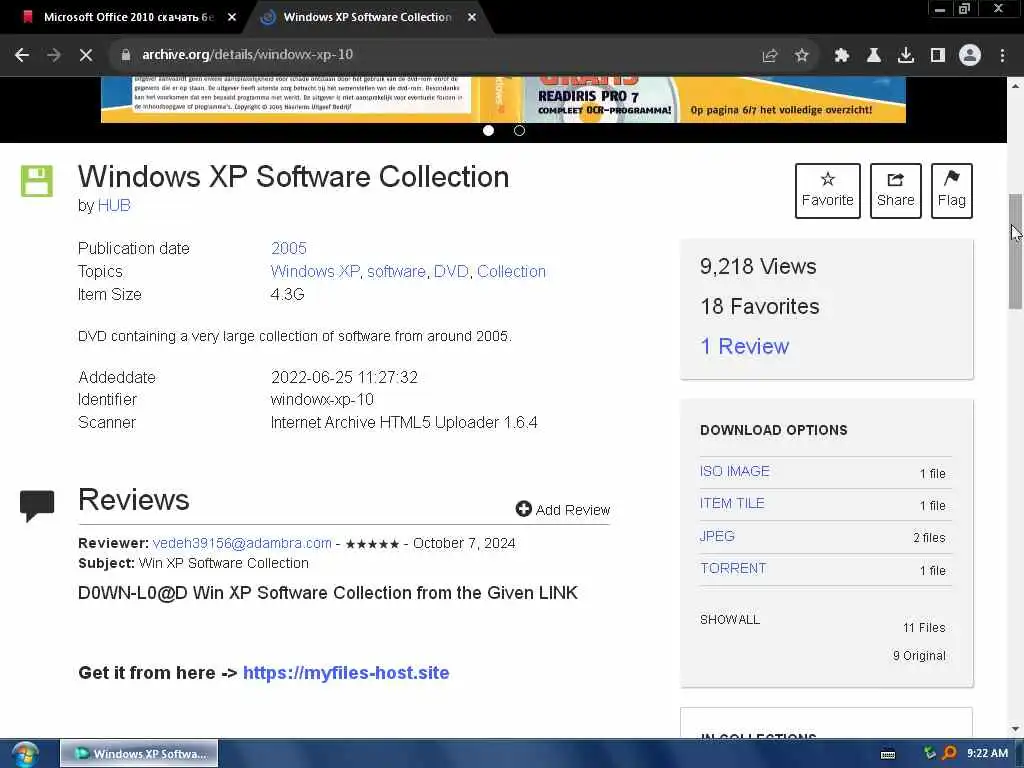The height and width of the screenshot is (768, 1024).
Task: Click the browser forward arrow
Action: pyautogui.click(x=54, y=55)
